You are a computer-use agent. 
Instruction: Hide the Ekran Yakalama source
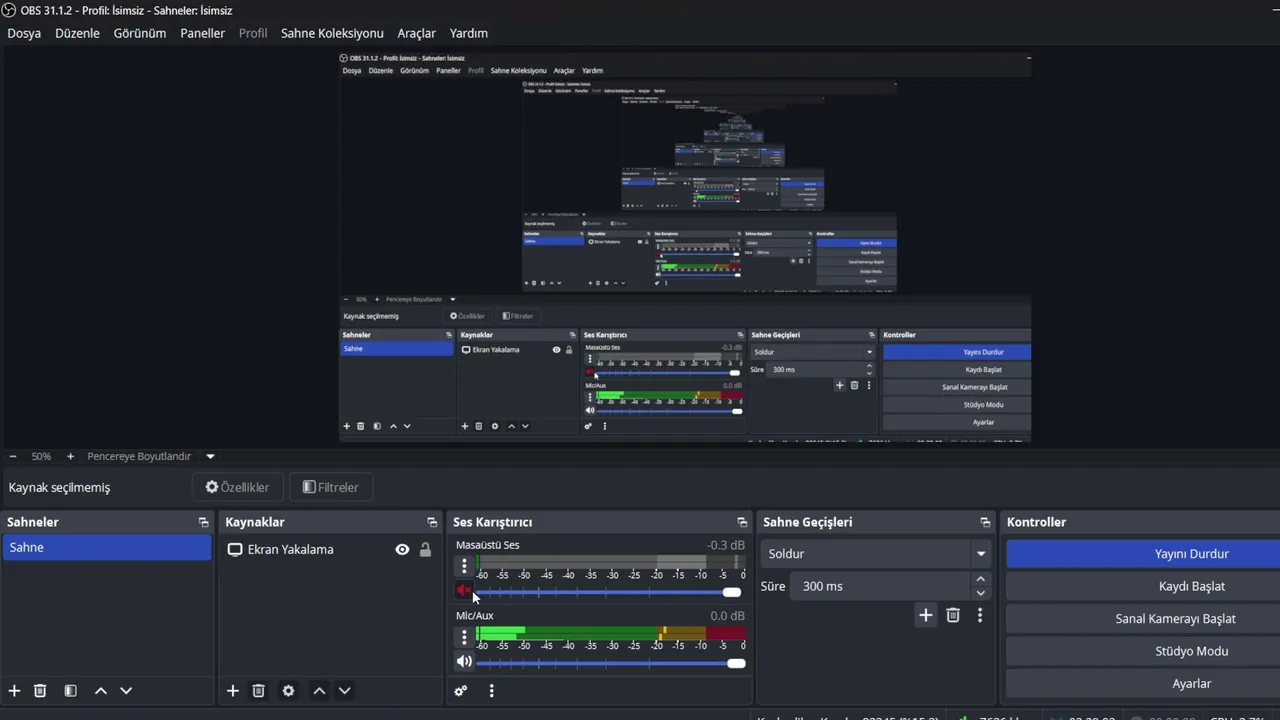click(x=402, y=550)
